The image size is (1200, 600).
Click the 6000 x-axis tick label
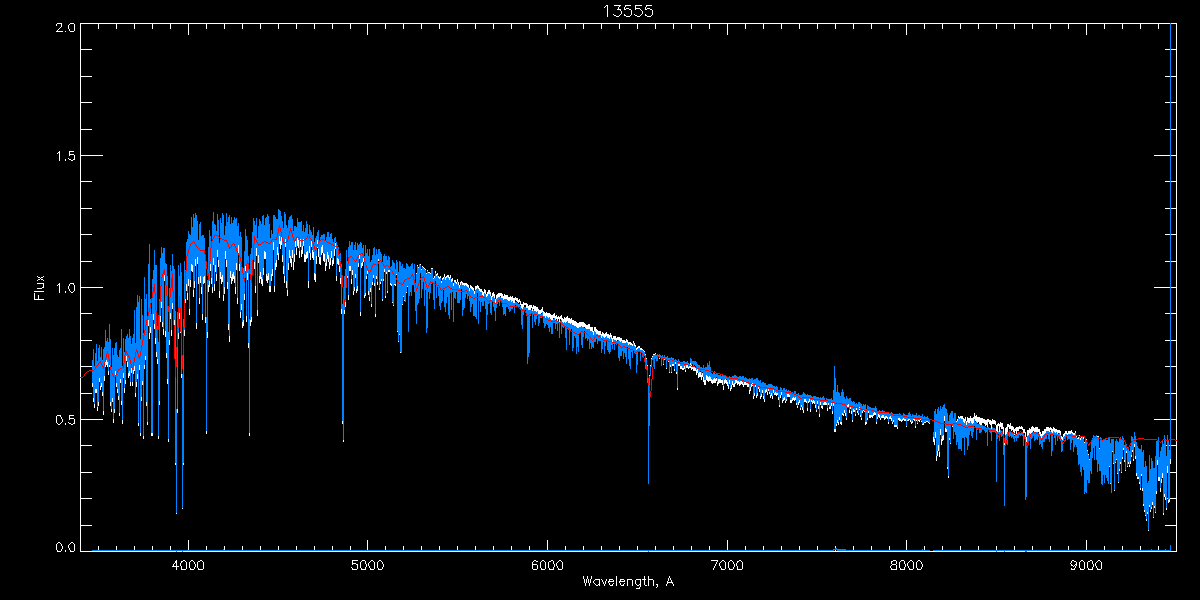click(547, 563)
